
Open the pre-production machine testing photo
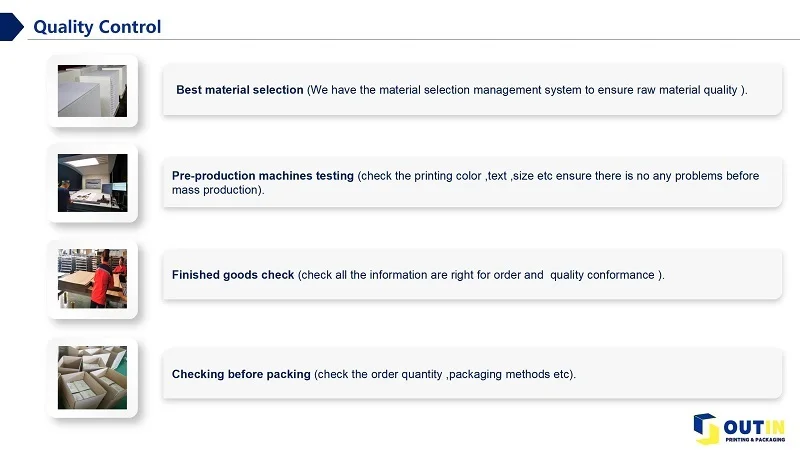coord(92,182)
